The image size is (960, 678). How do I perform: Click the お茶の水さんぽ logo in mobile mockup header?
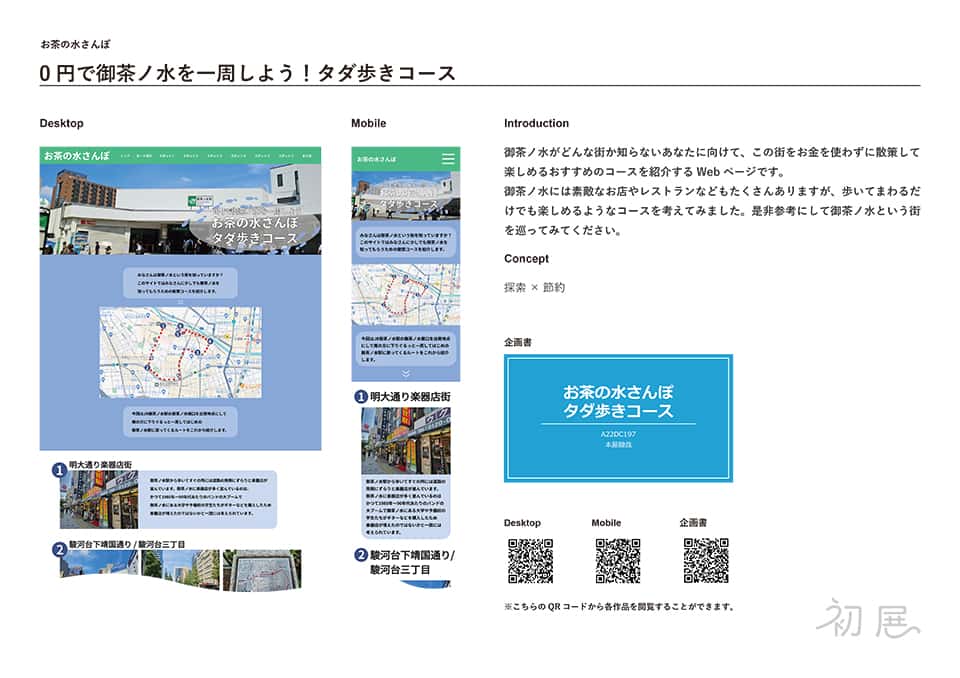pyautogui.click(x=376, y=159)
